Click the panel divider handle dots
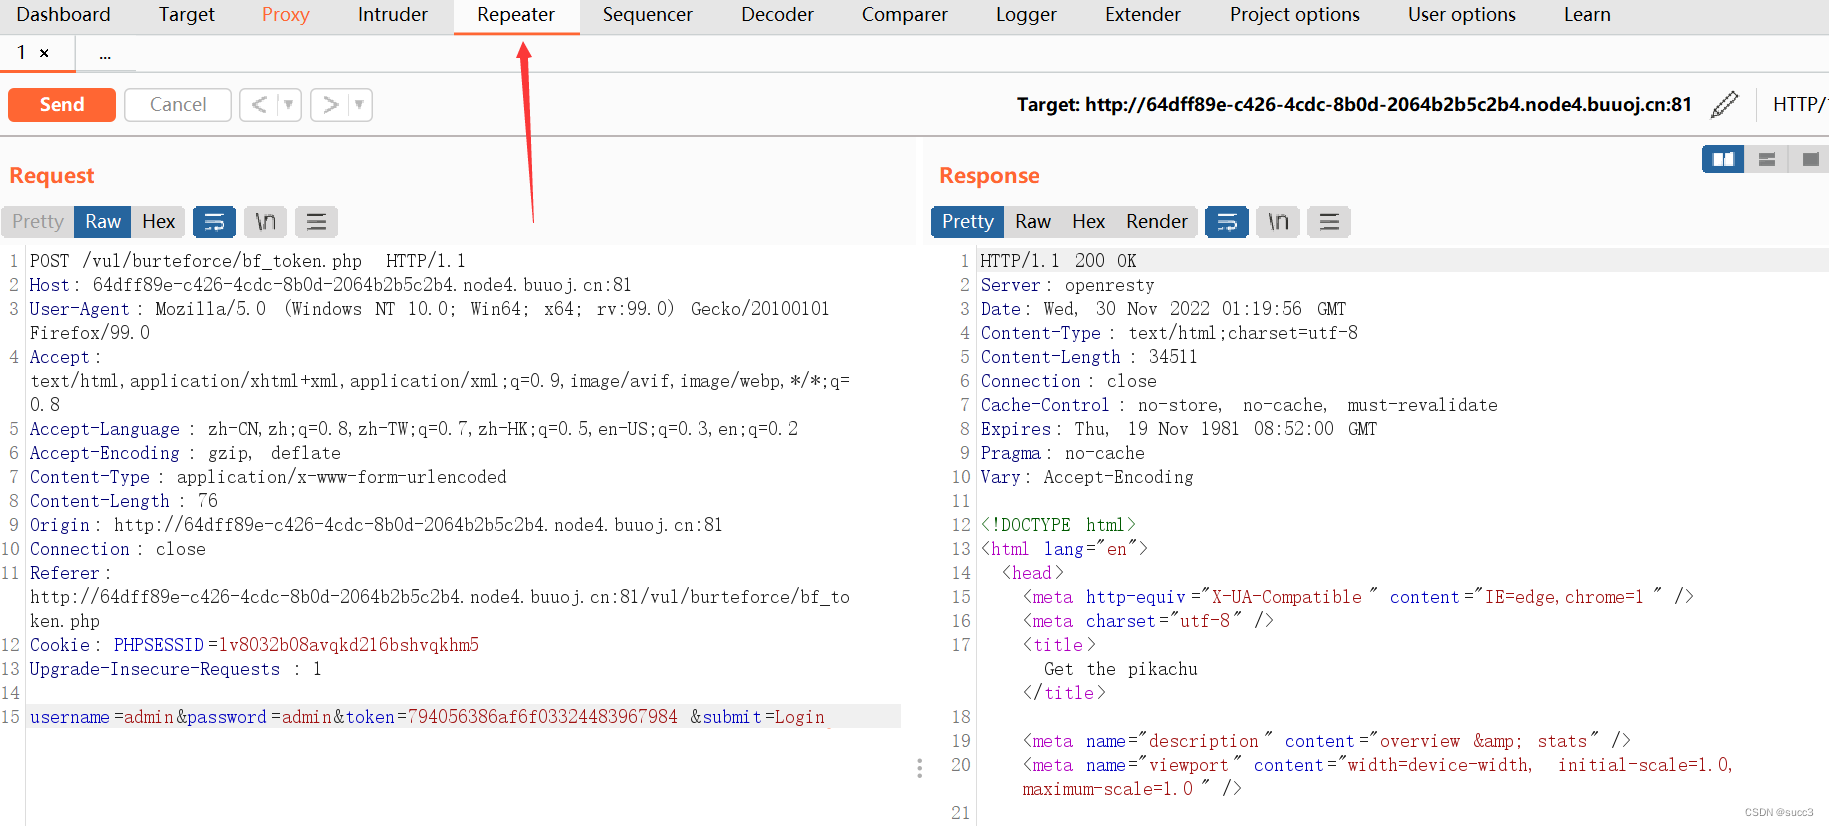 pos(919,768)
